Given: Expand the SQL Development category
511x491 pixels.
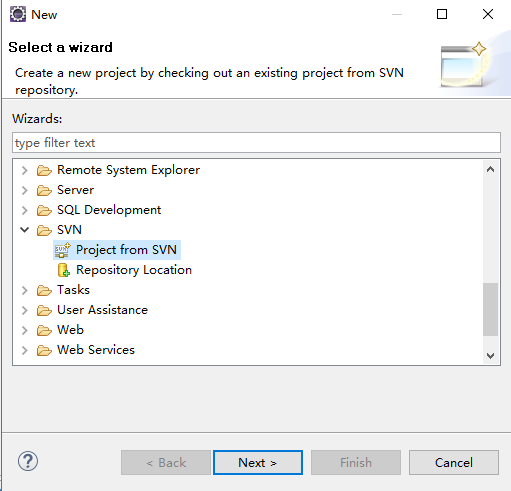Looking at the screenshot, I should [25, 210].
